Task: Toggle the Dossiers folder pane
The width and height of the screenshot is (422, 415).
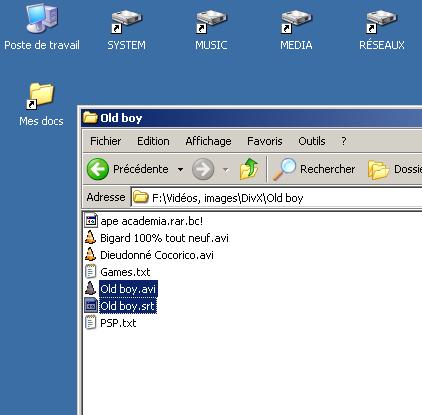Action: click(x=394, y=169)
